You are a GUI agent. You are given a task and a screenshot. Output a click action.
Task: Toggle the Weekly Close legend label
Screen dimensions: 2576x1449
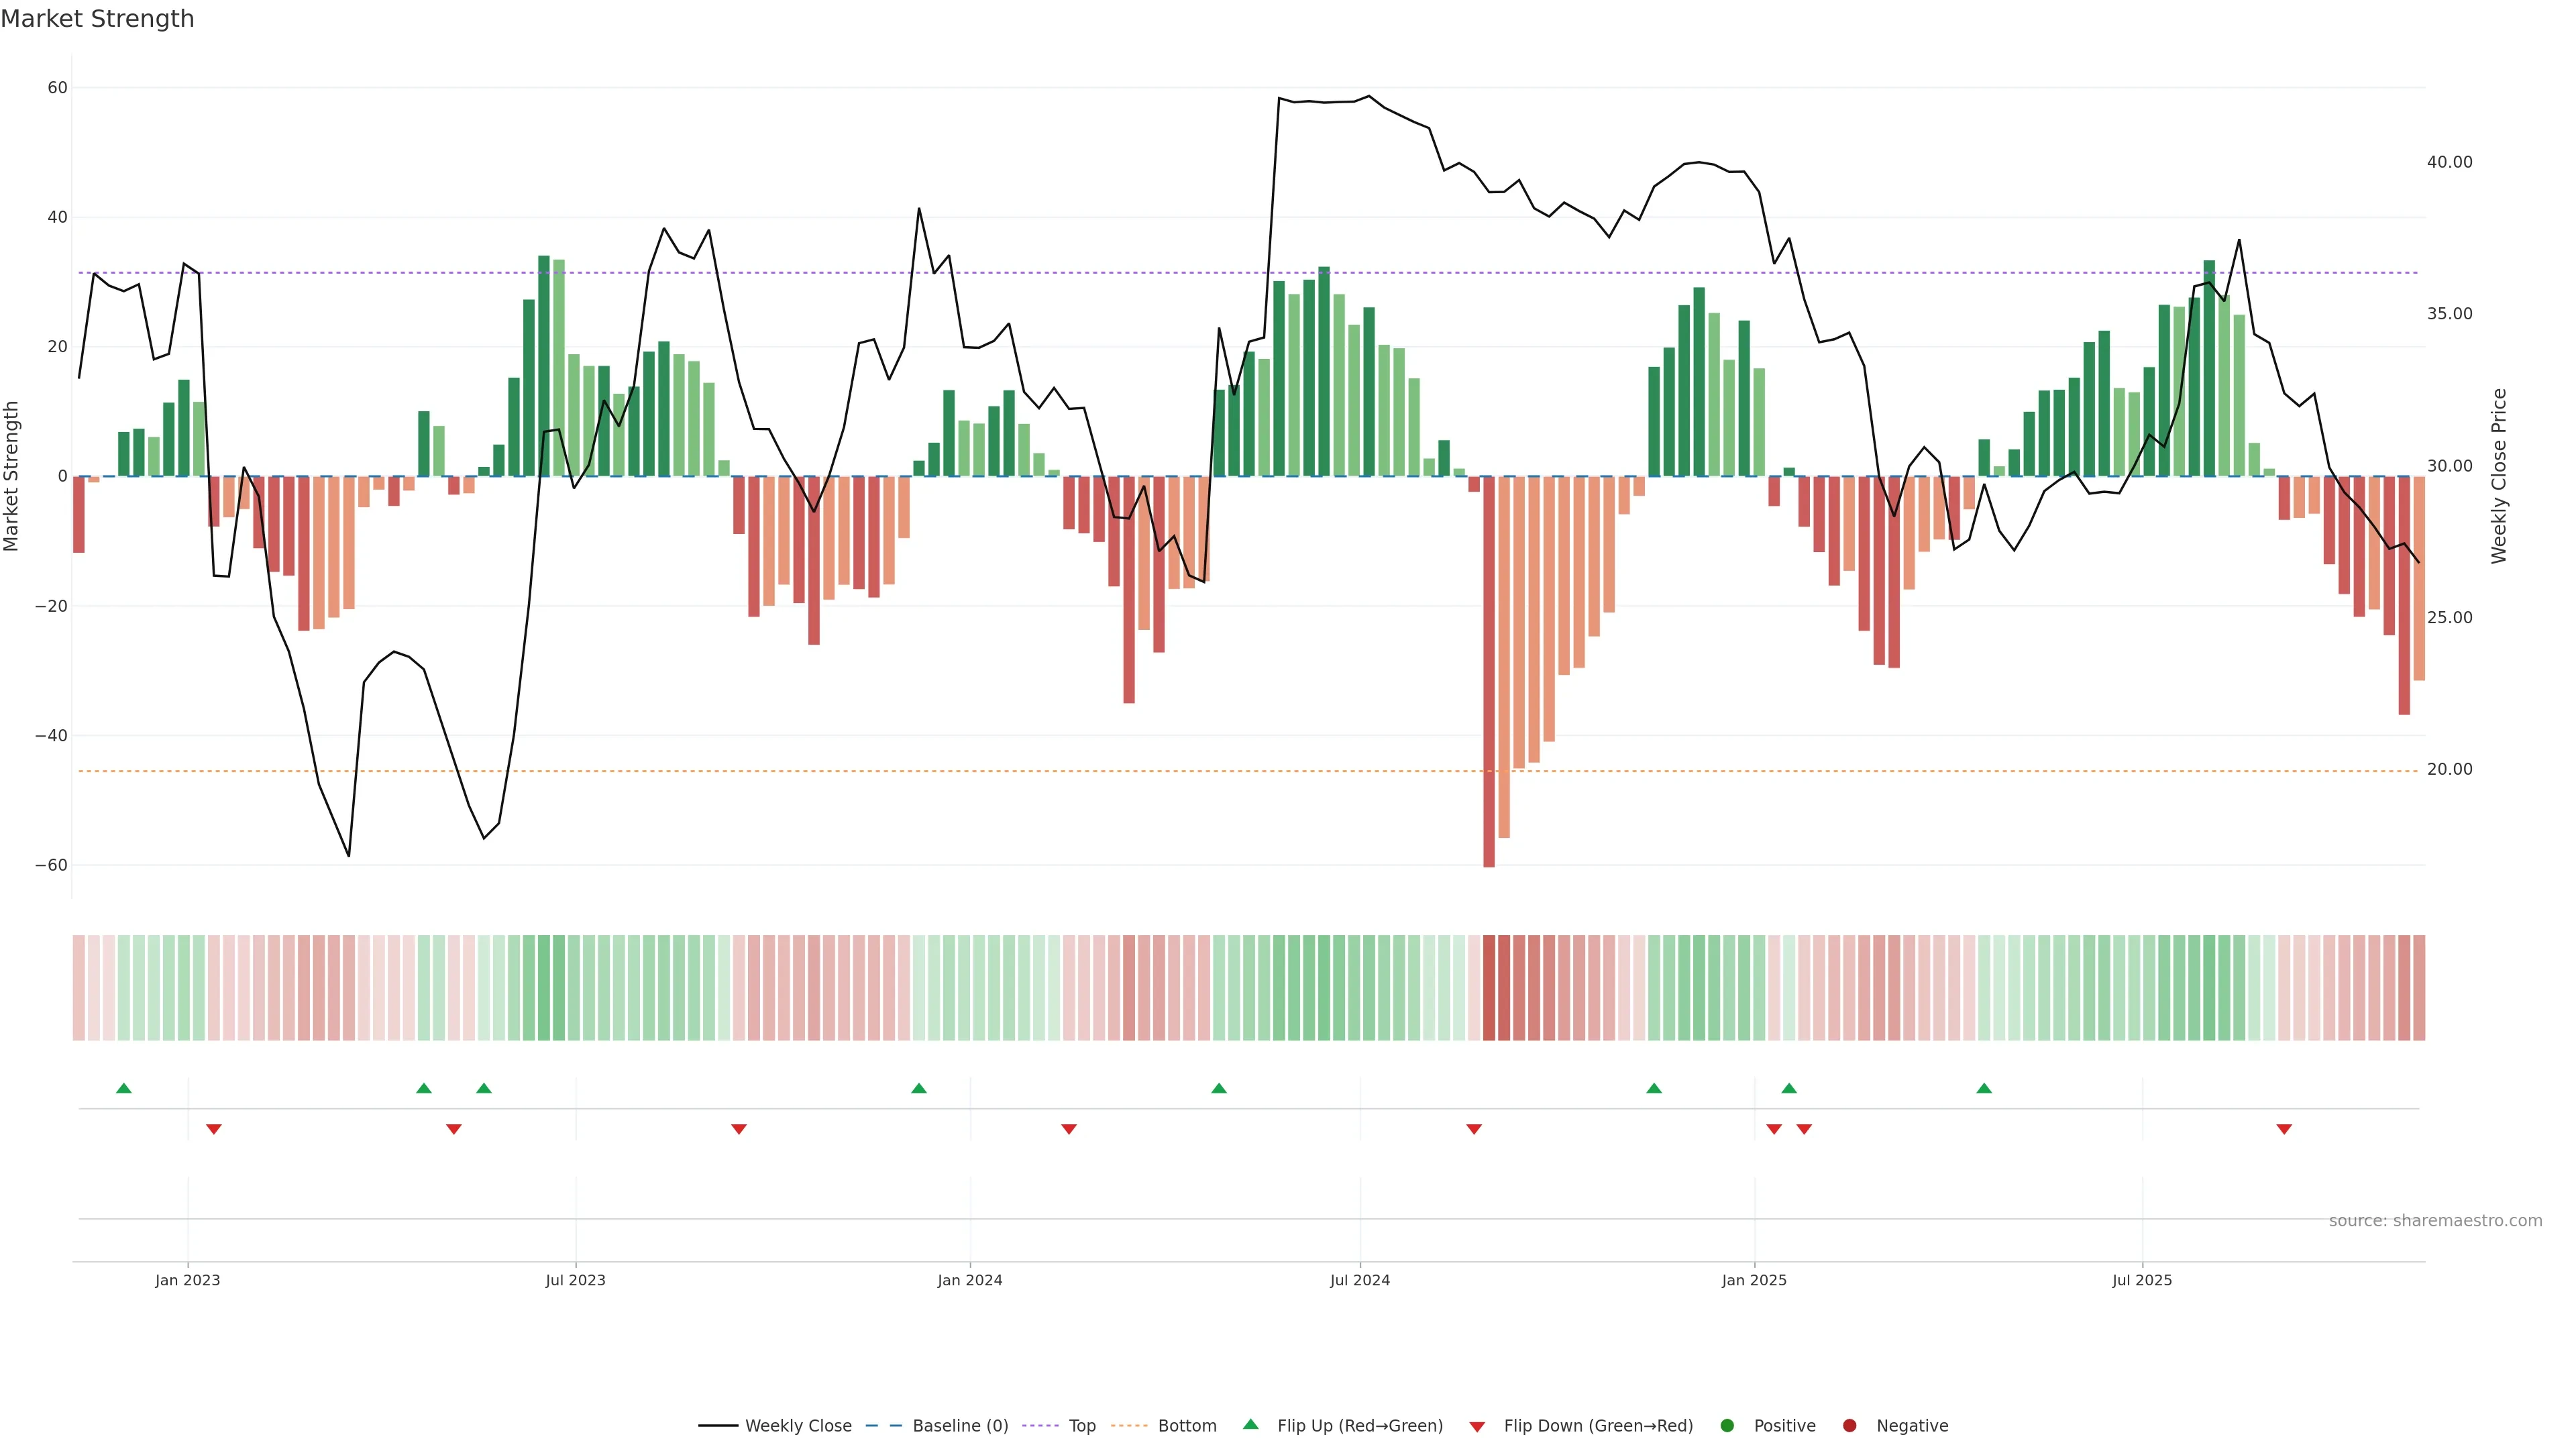798,1426
